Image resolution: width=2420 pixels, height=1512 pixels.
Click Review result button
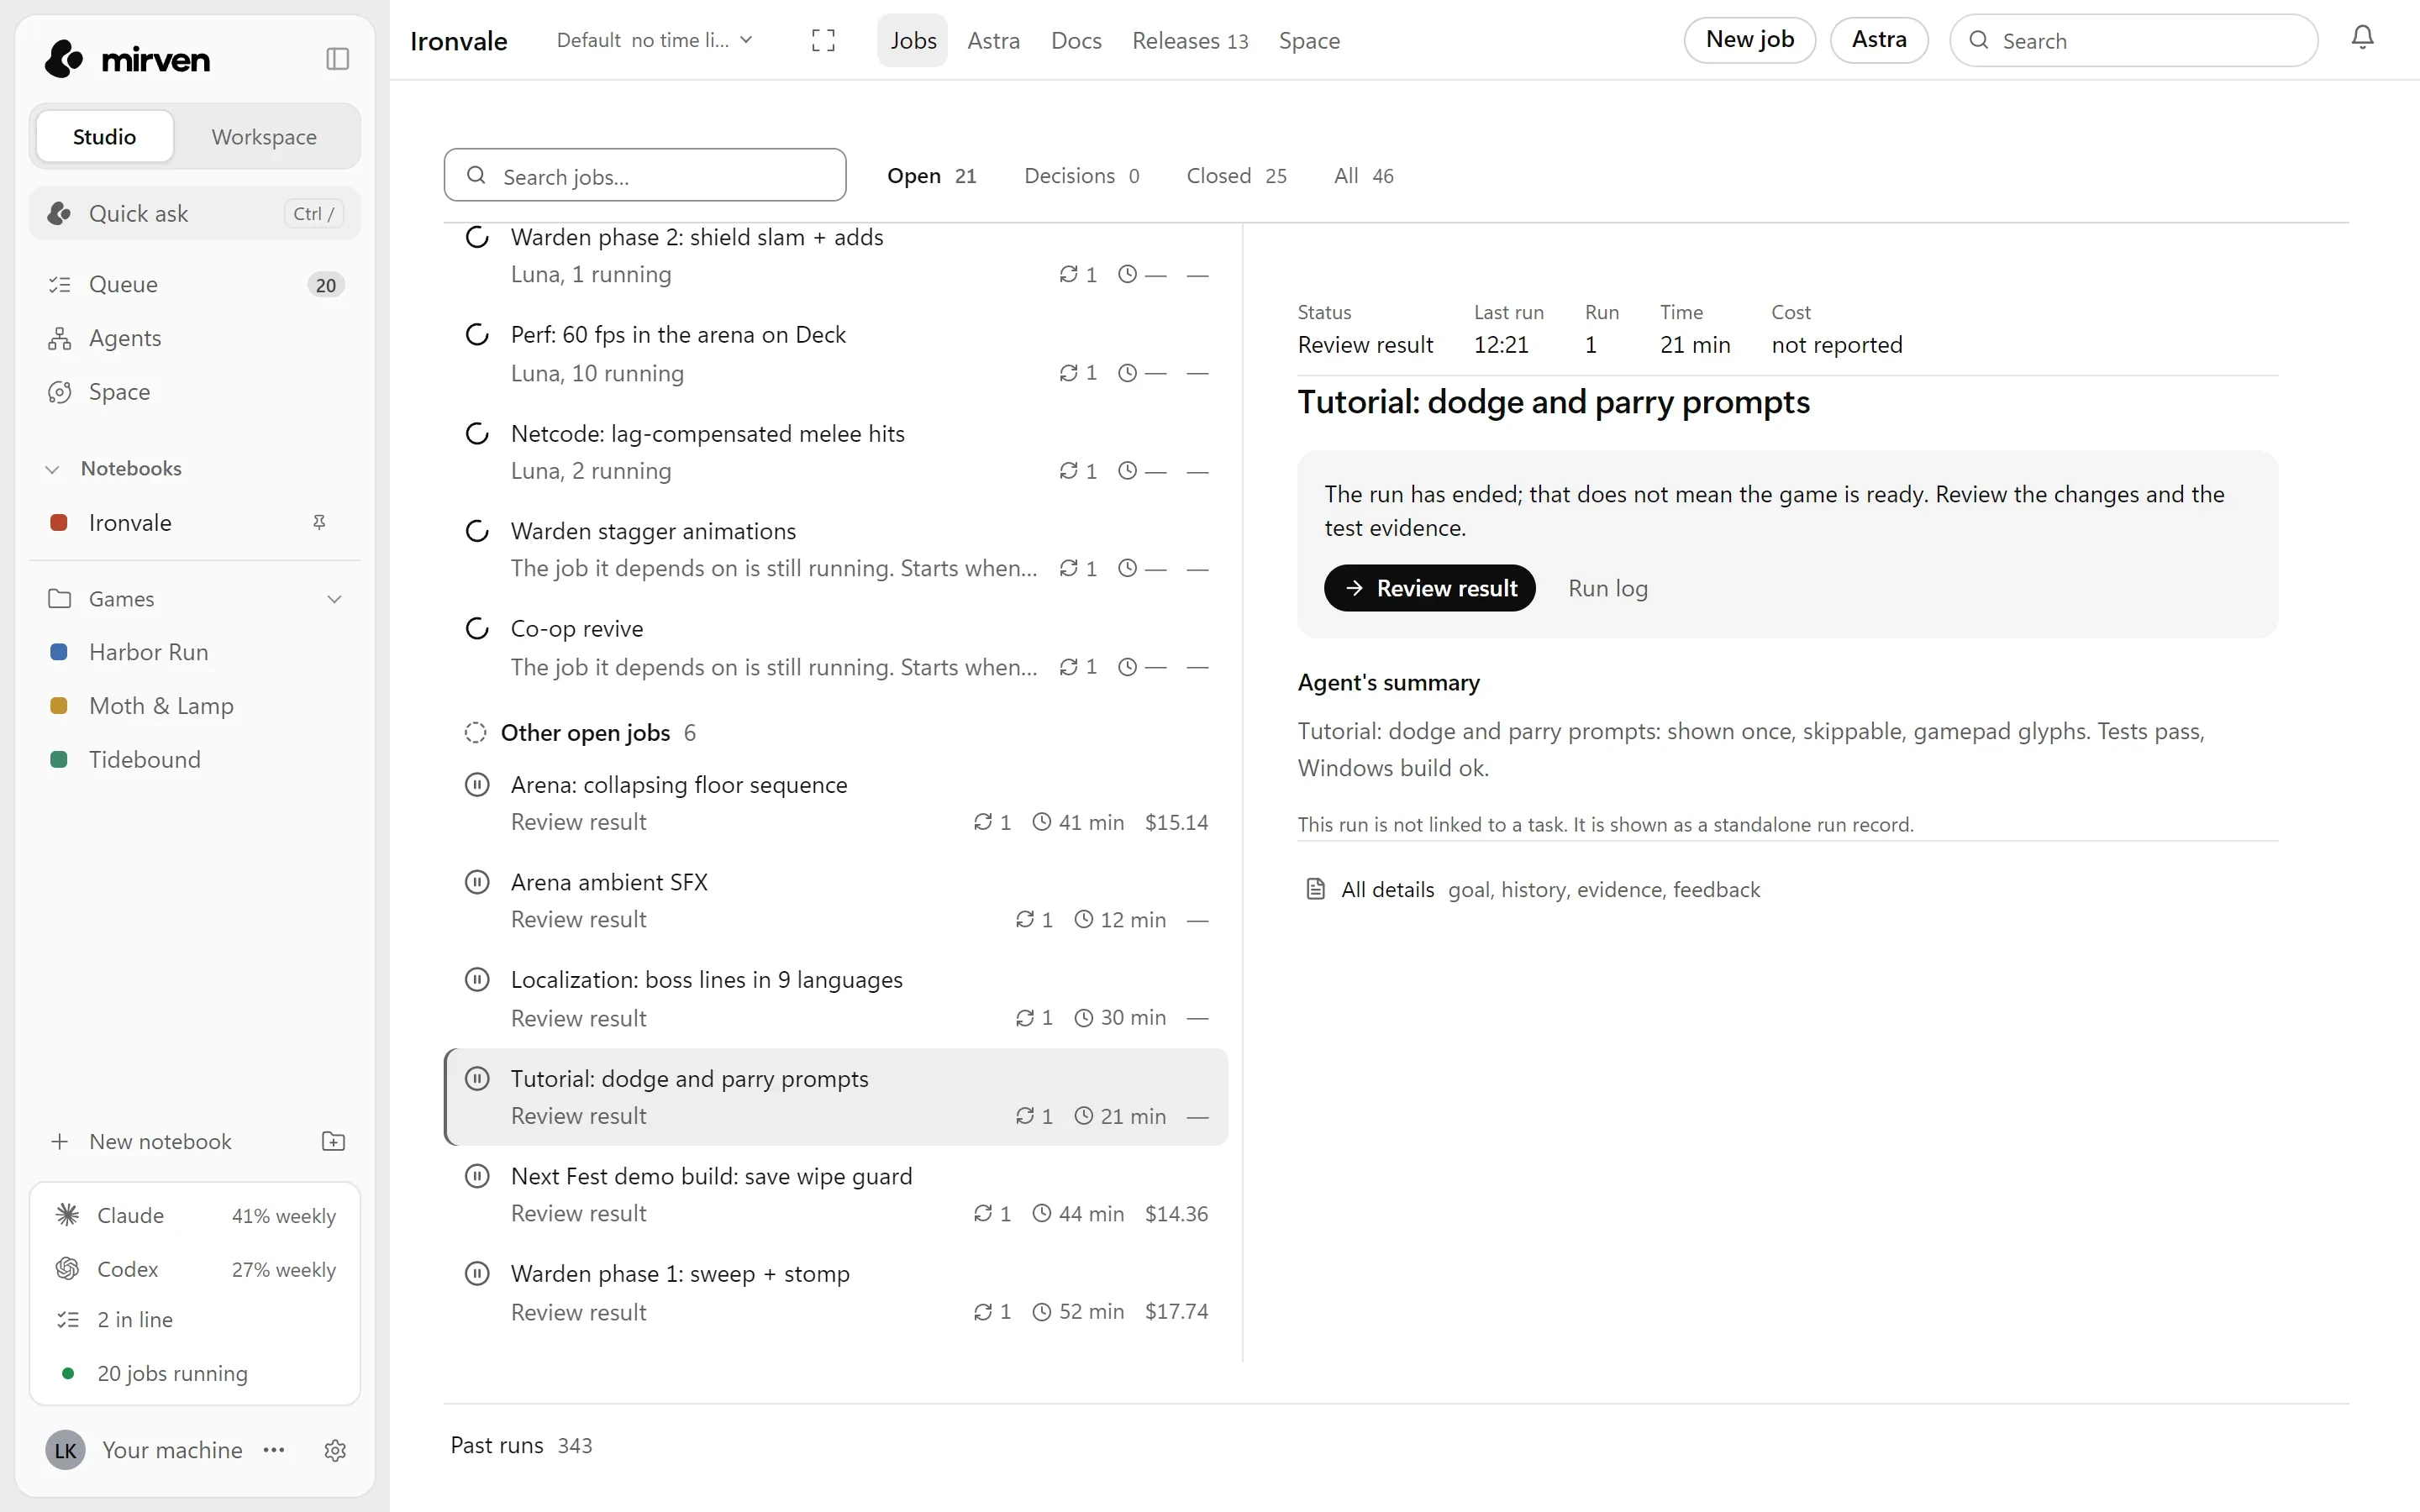(x=1429, y=588)
